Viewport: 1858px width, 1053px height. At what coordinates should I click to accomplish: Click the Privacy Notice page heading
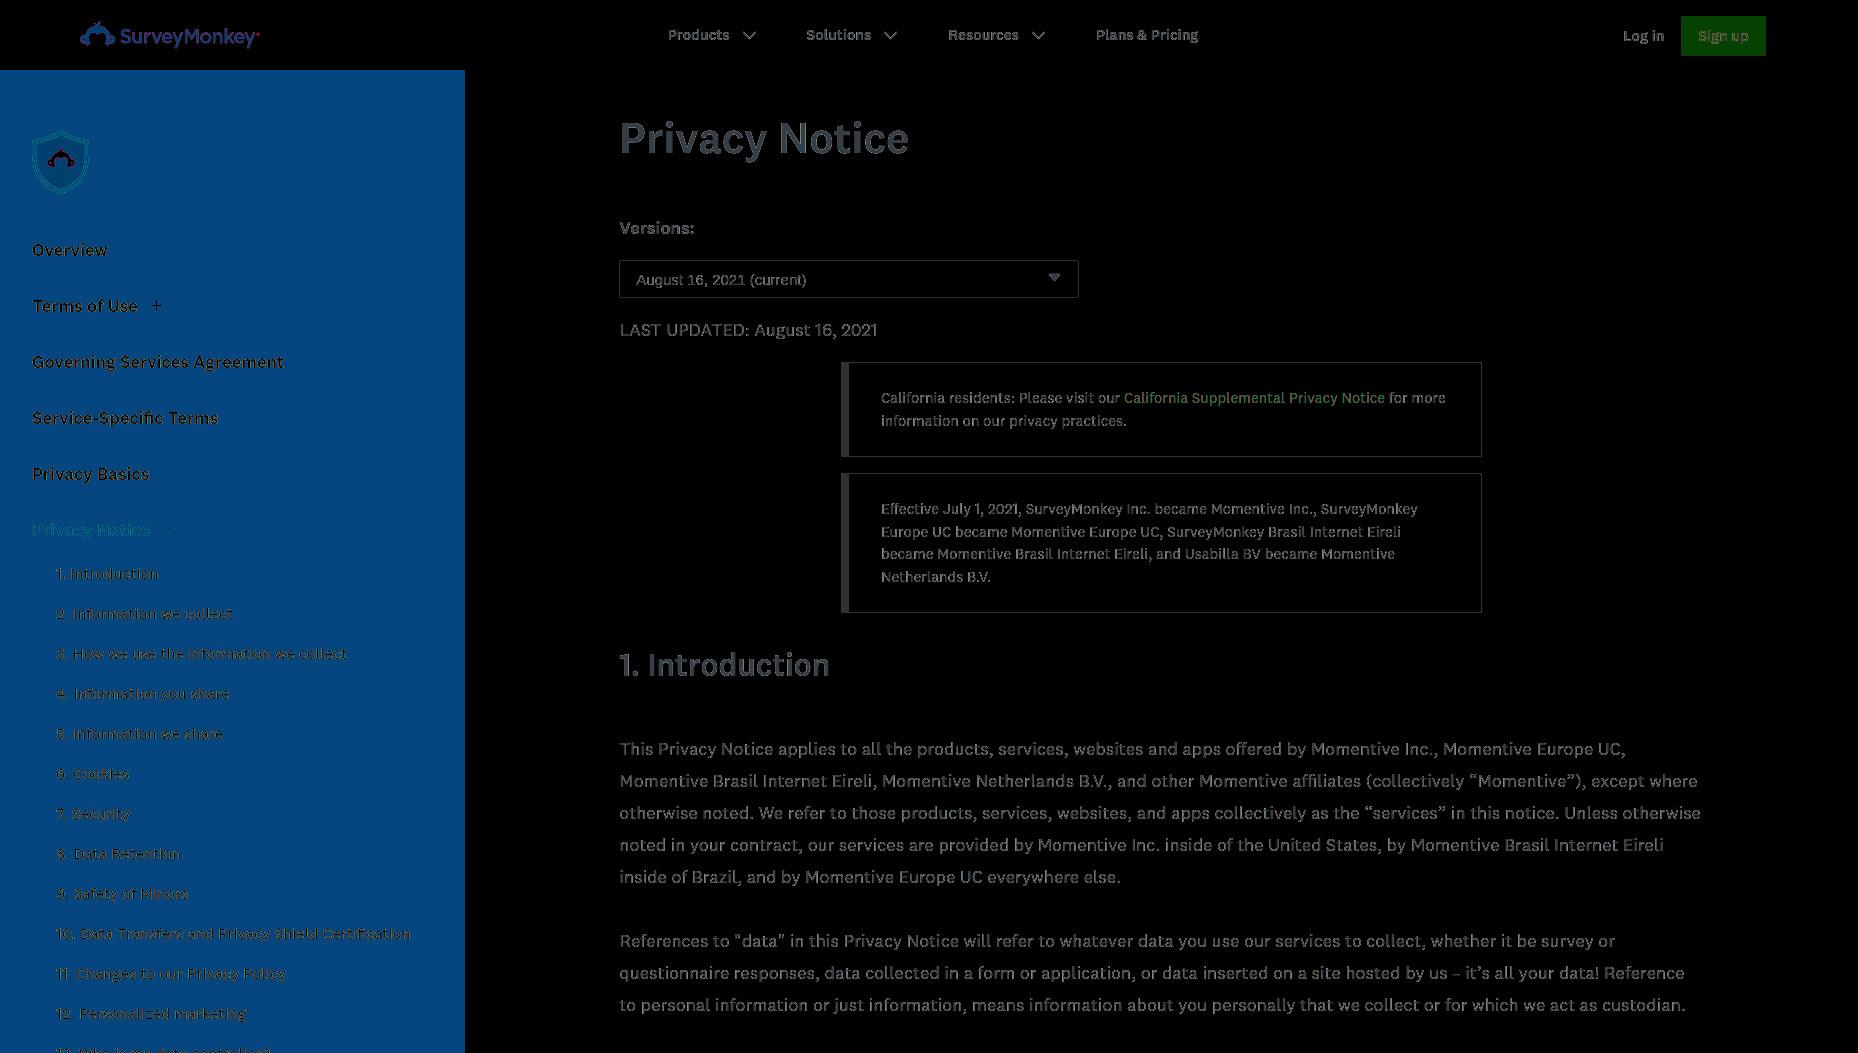(764, 139)
